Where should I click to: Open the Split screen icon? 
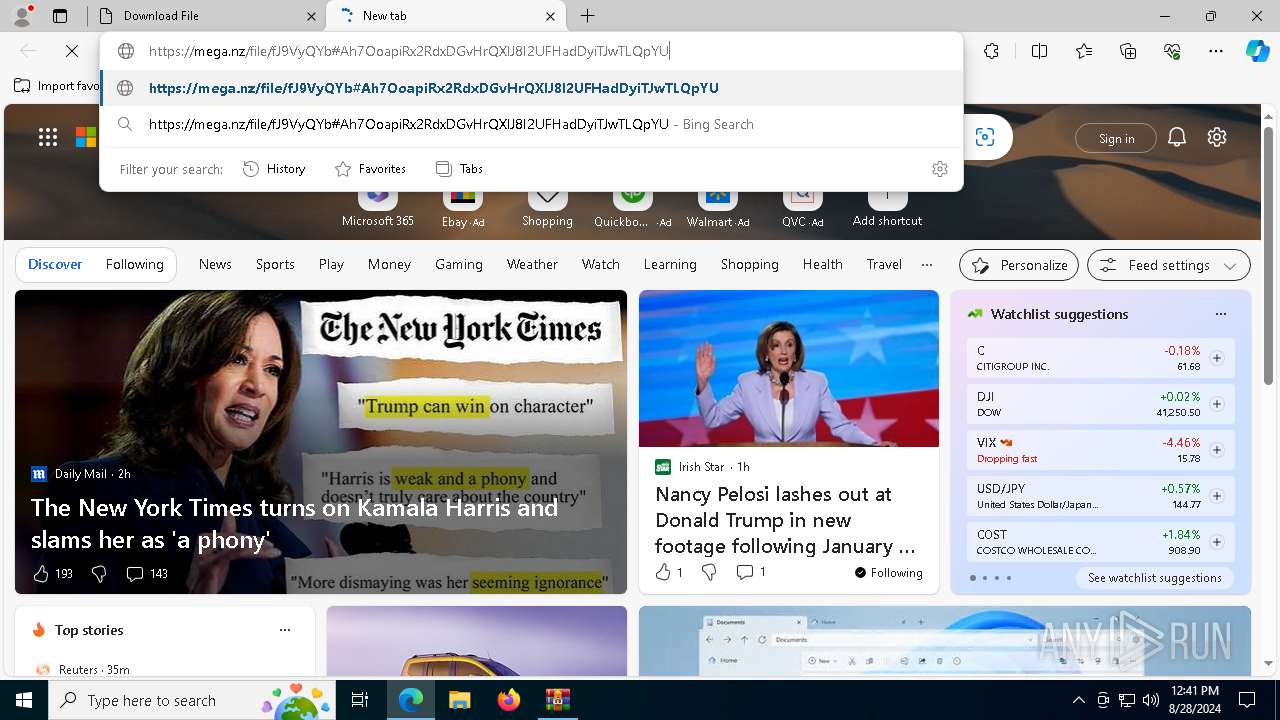1039,51
